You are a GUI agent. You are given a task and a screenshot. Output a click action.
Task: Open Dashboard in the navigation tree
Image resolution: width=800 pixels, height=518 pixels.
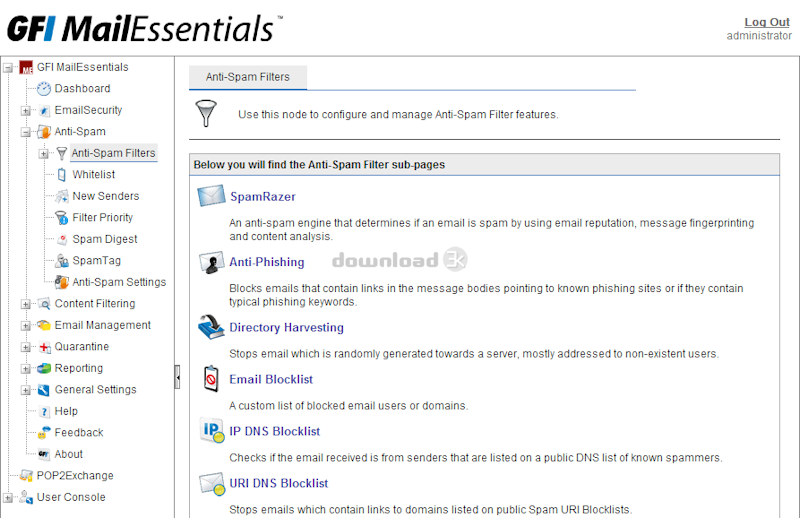[82, 89]
